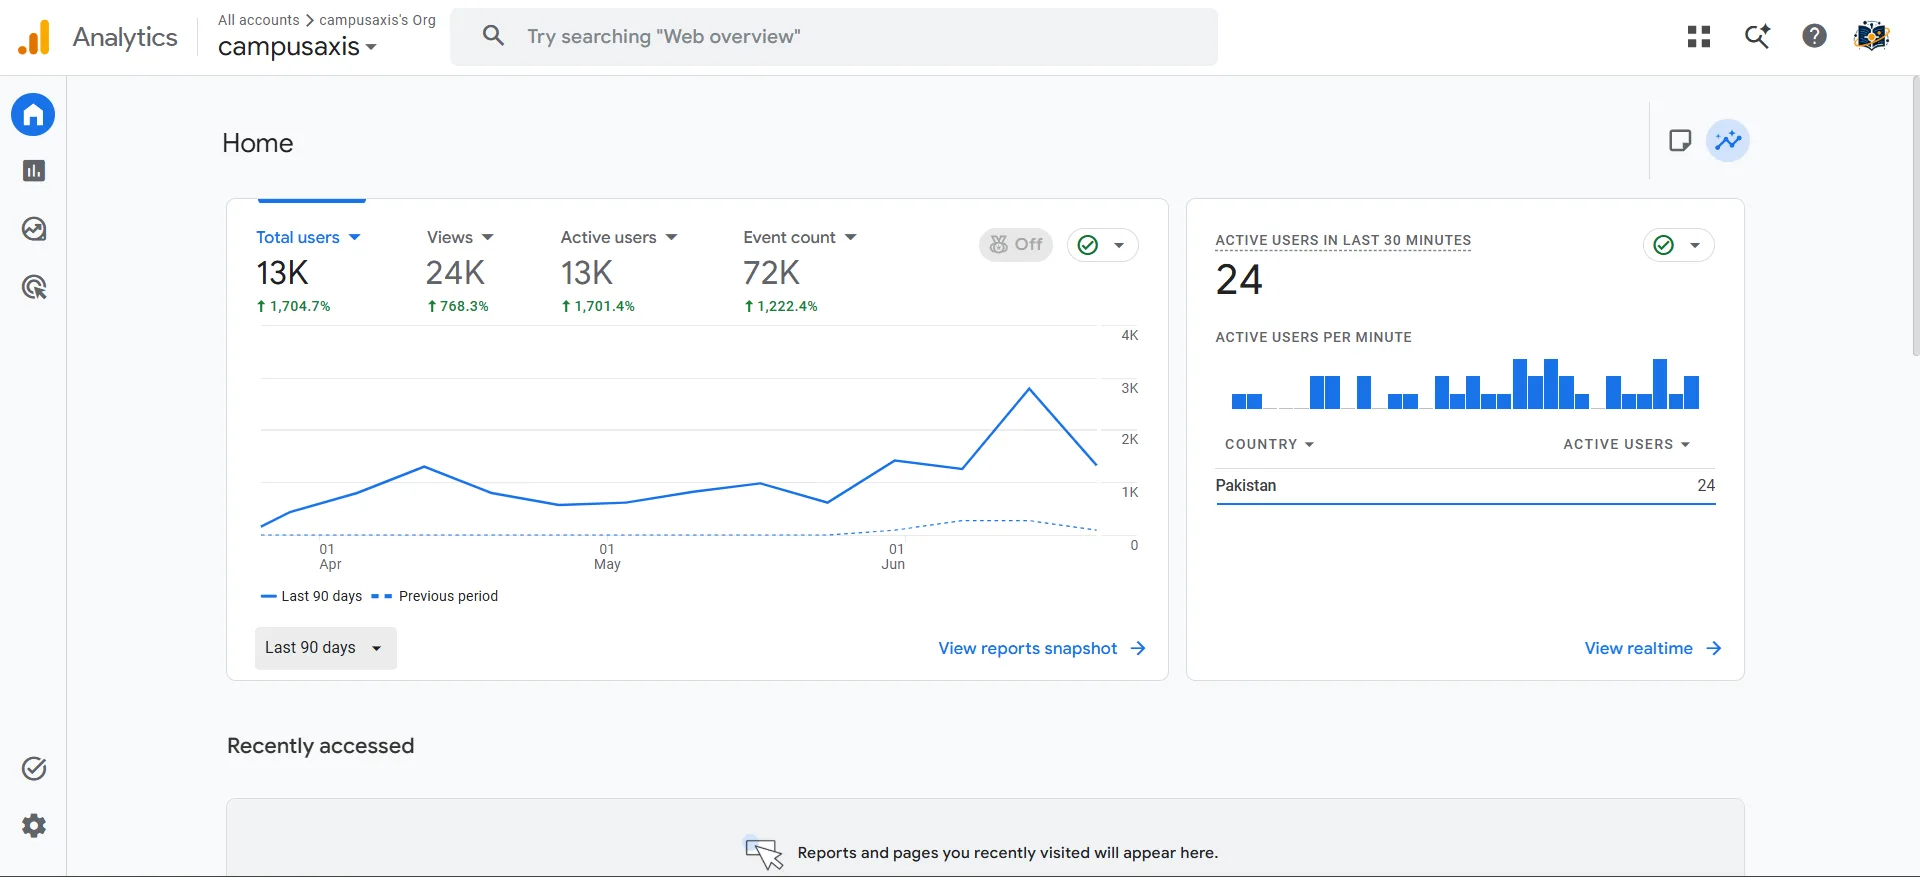Click campusaxis's Org breadcrumb
The height and width of the screenshot is (877, 1920).
tap(377, 20)
